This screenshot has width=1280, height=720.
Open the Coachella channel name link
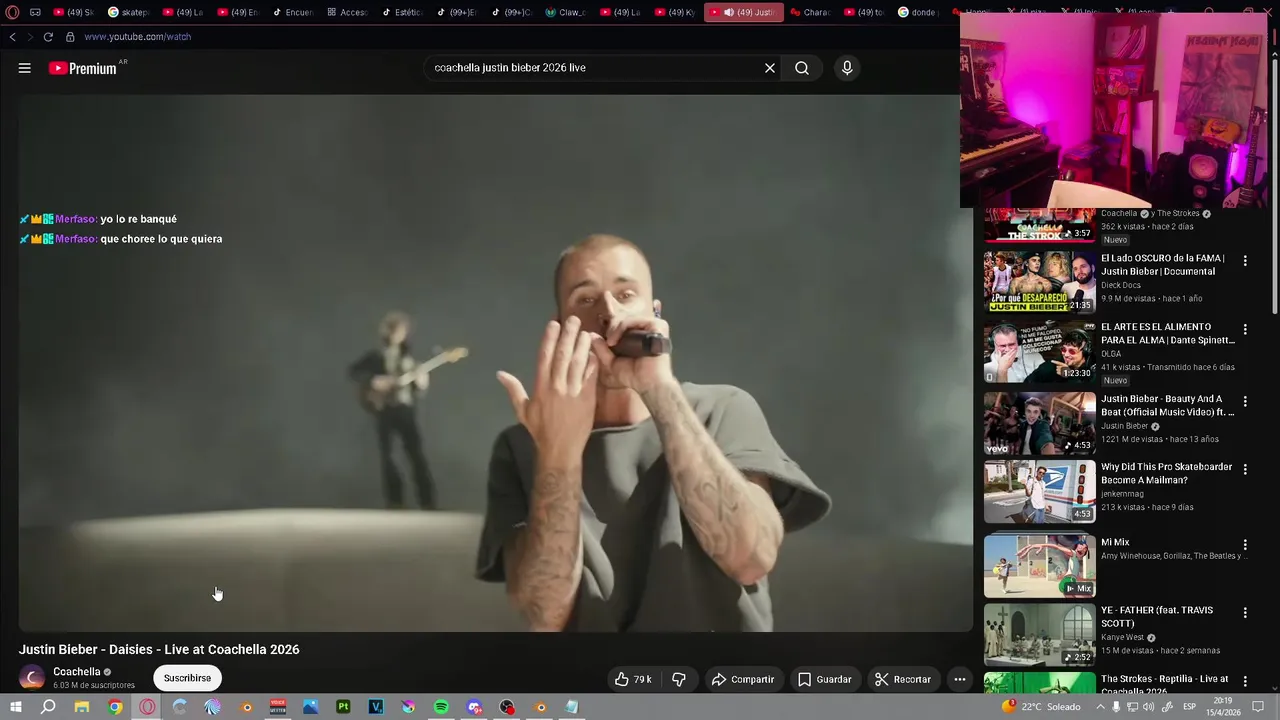77,672
